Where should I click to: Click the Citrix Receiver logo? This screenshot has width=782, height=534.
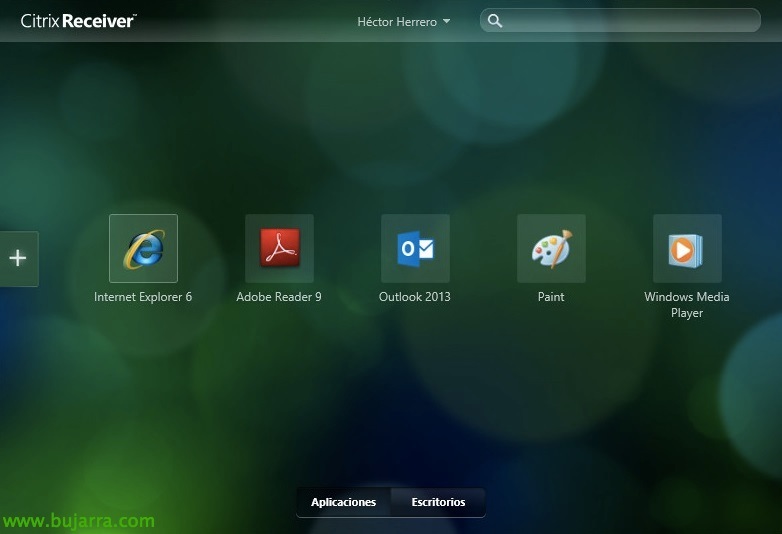coord(78,21)
